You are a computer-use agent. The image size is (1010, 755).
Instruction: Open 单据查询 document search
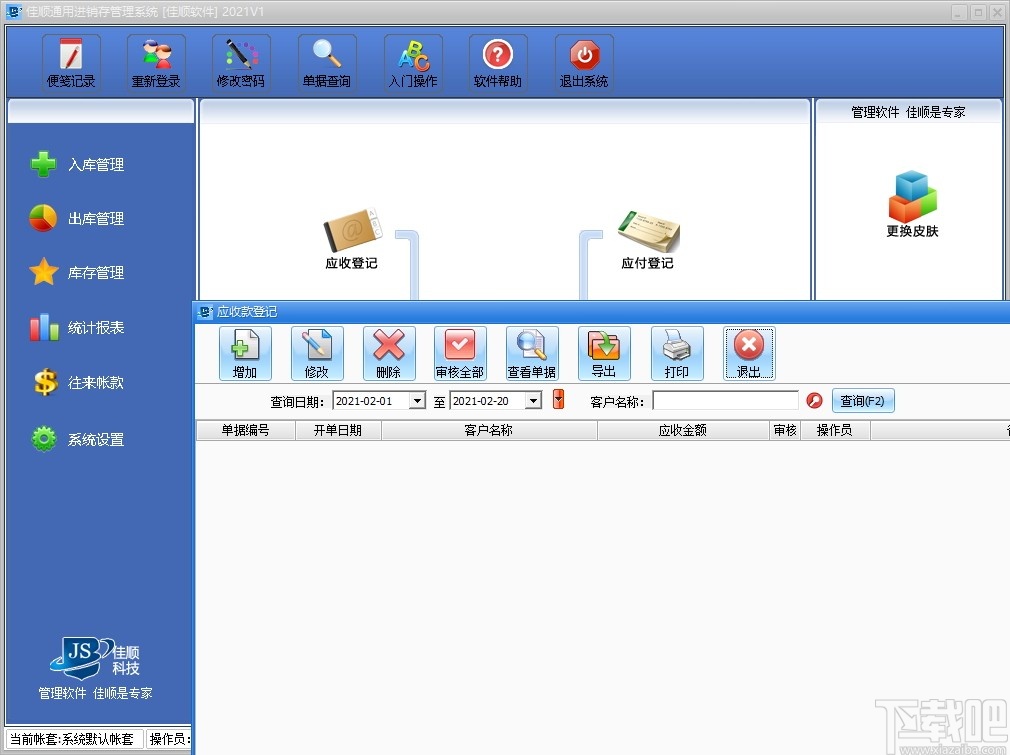(x=327, y=62)
